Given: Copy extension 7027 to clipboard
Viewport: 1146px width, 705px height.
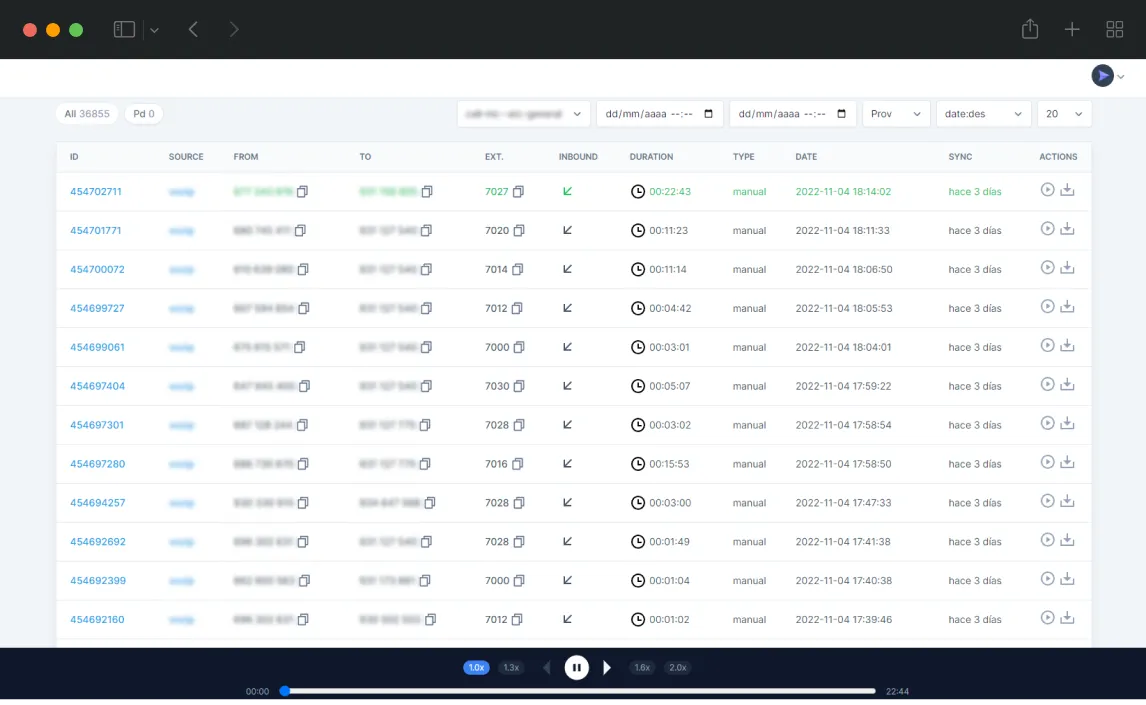Looking at the screenshot, I should tap(519, 192).
